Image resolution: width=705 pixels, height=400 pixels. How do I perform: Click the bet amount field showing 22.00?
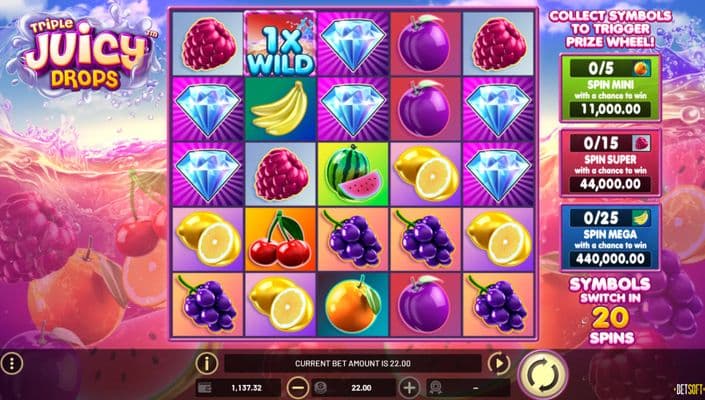(353, 387)
